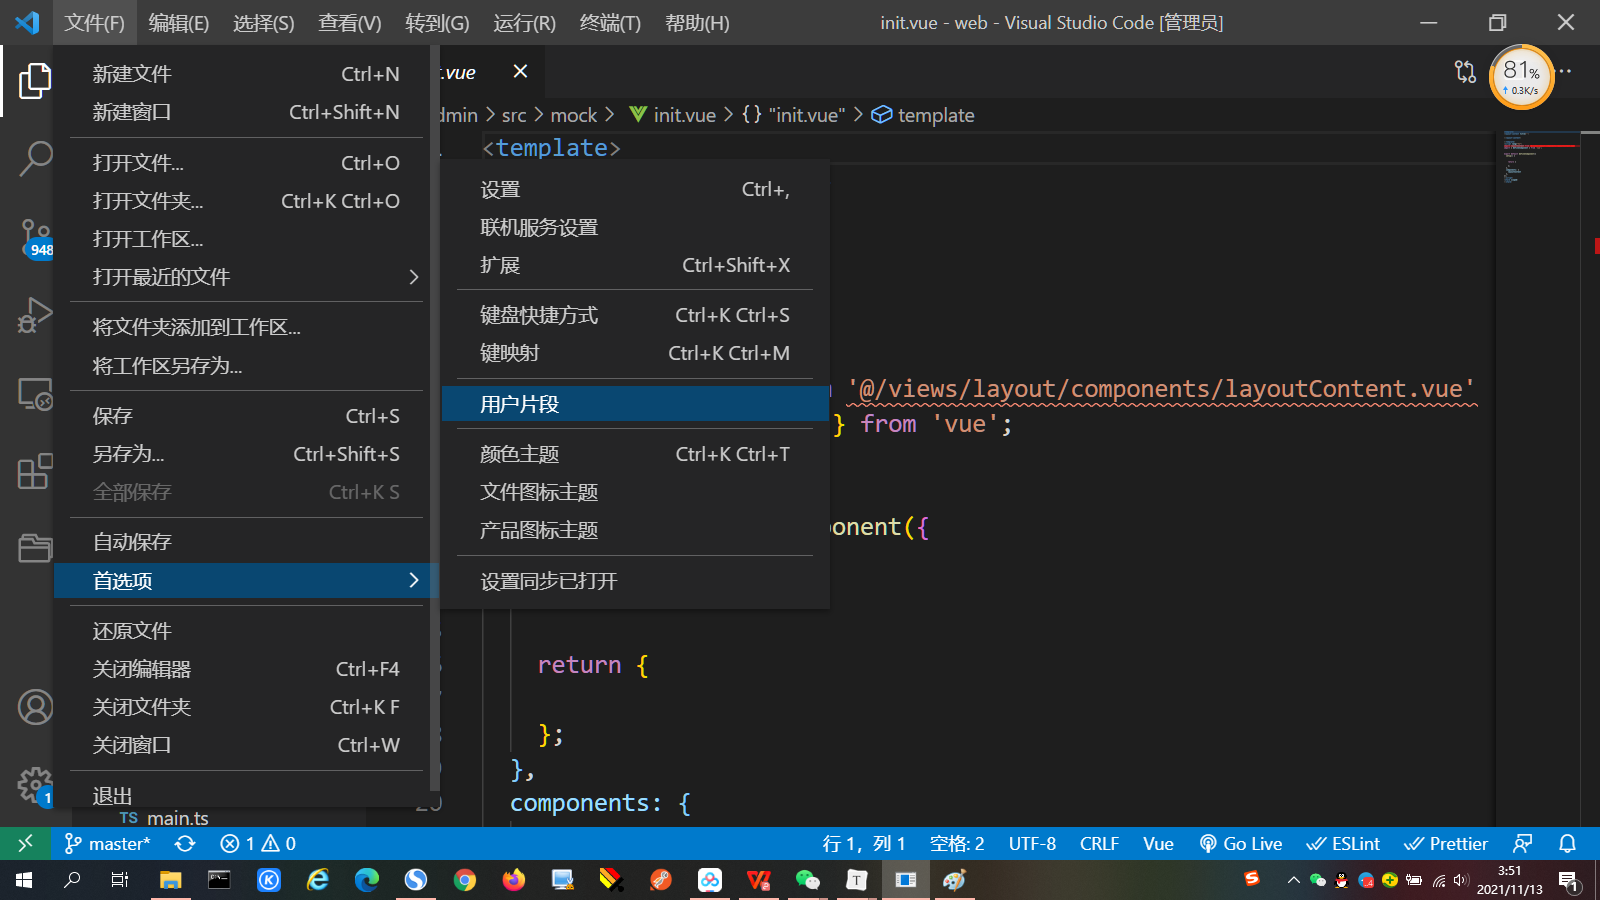Click the master* branch button in status bar
The width and height of the screenshot is (1600, 900).
[x=108, y=844]
